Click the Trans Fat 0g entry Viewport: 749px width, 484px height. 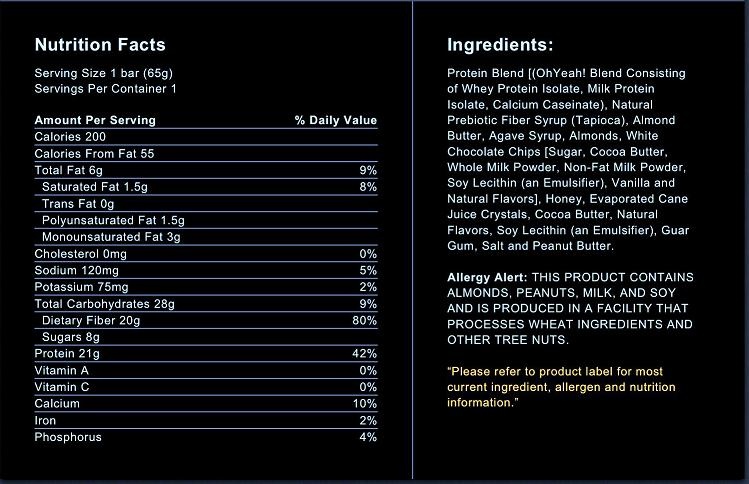(78, 204)
